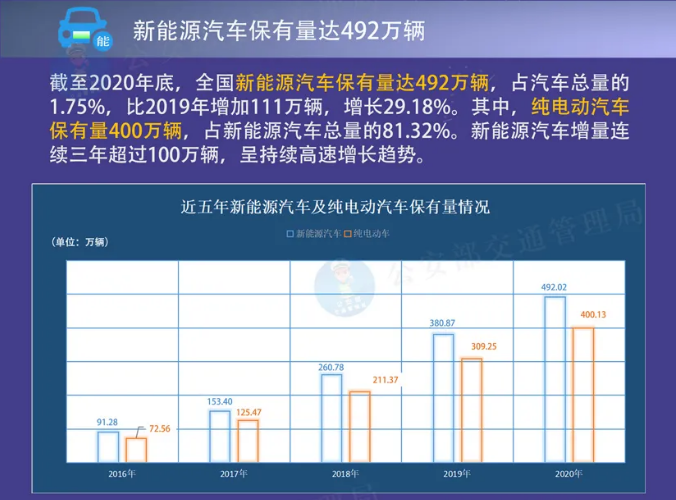
Task: Click the 2020年 axis label
Action: (568, 474)
